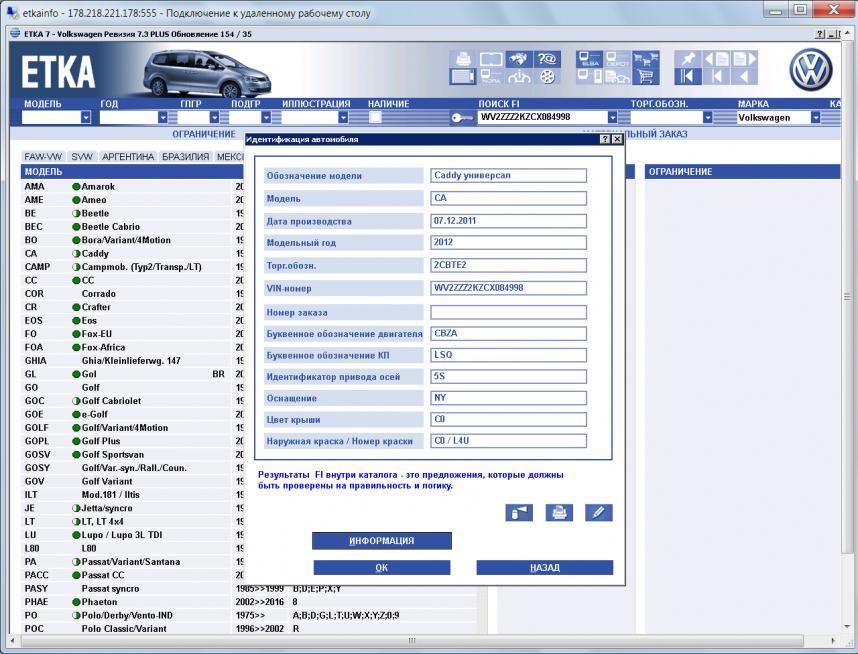Open the ПОИСК FI VIN dropdown arrow
The height and width of the screenshot is (654, 858).
tap(612, 117)
